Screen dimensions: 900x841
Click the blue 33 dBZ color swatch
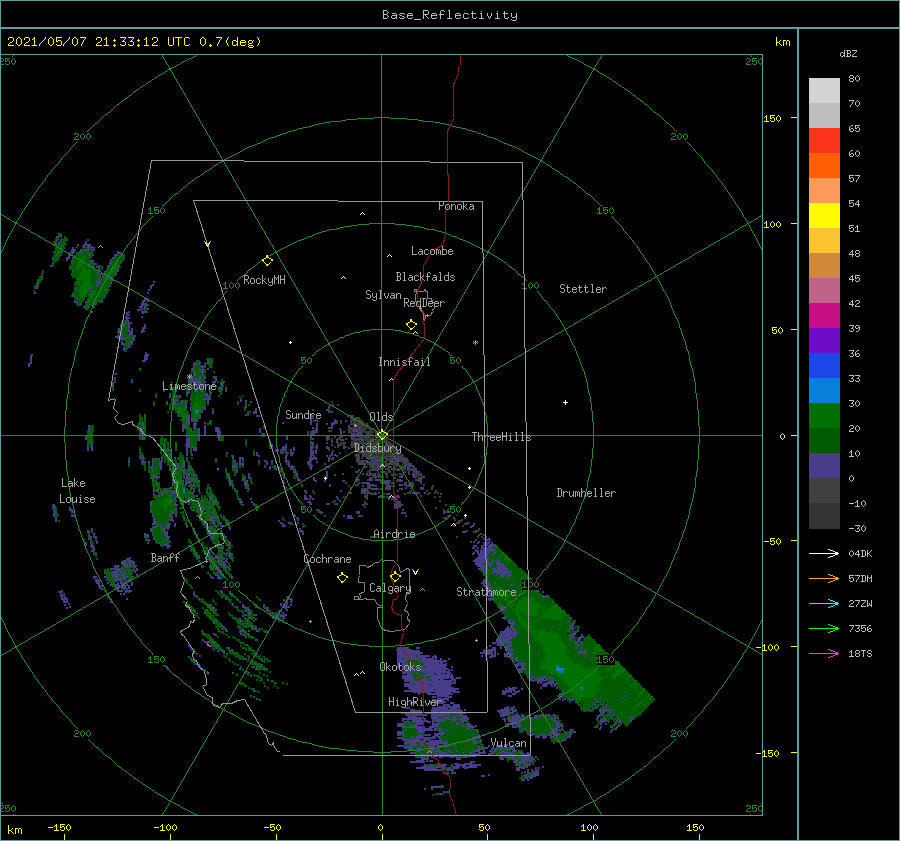(824, 366)
